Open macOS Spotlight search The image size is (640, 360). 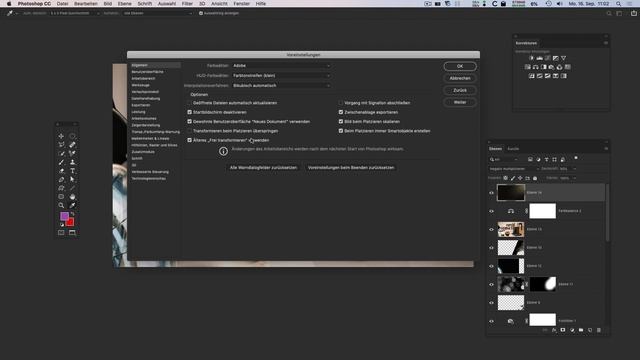619,4
